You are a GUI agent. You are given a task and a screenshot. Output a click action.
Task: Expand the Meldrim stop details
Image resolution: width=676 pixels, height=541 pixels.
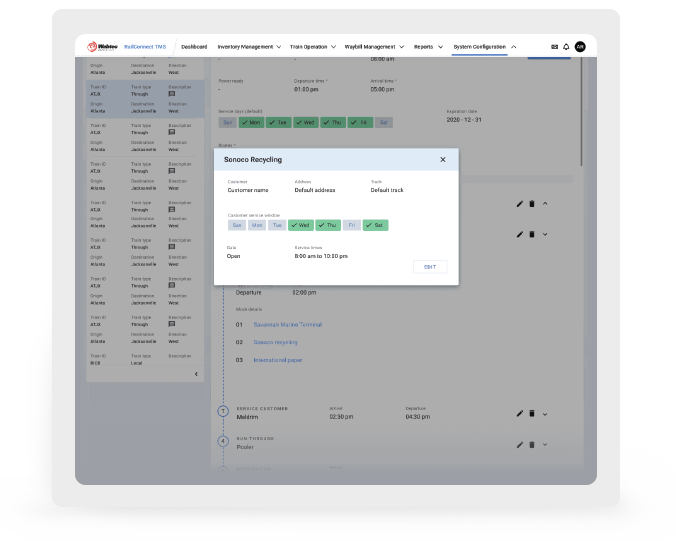[x=545, y=413]
